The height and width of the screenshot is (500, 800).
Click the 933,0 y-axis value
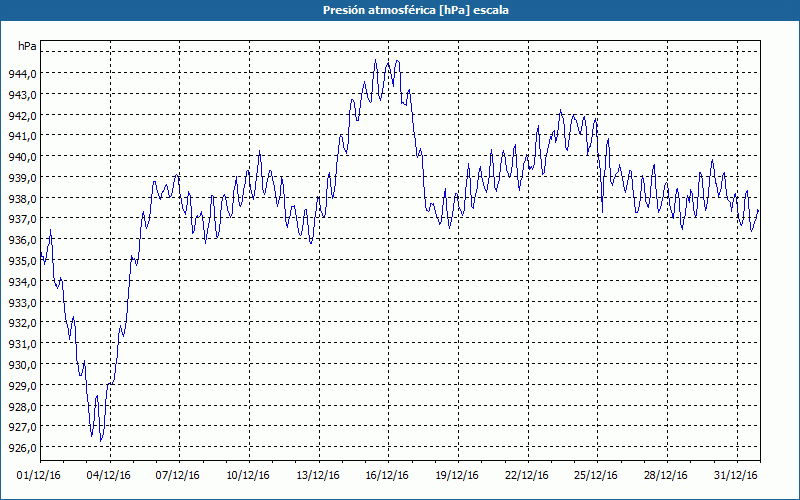pos(22,303)
